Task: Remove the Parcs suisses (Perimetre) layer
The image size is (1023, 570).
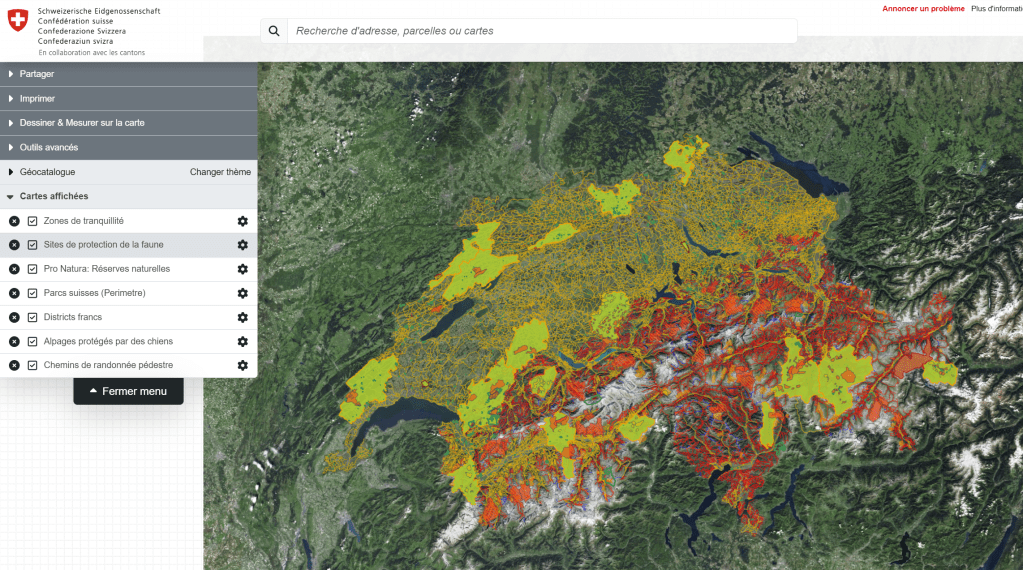Action: pos(14,293)
